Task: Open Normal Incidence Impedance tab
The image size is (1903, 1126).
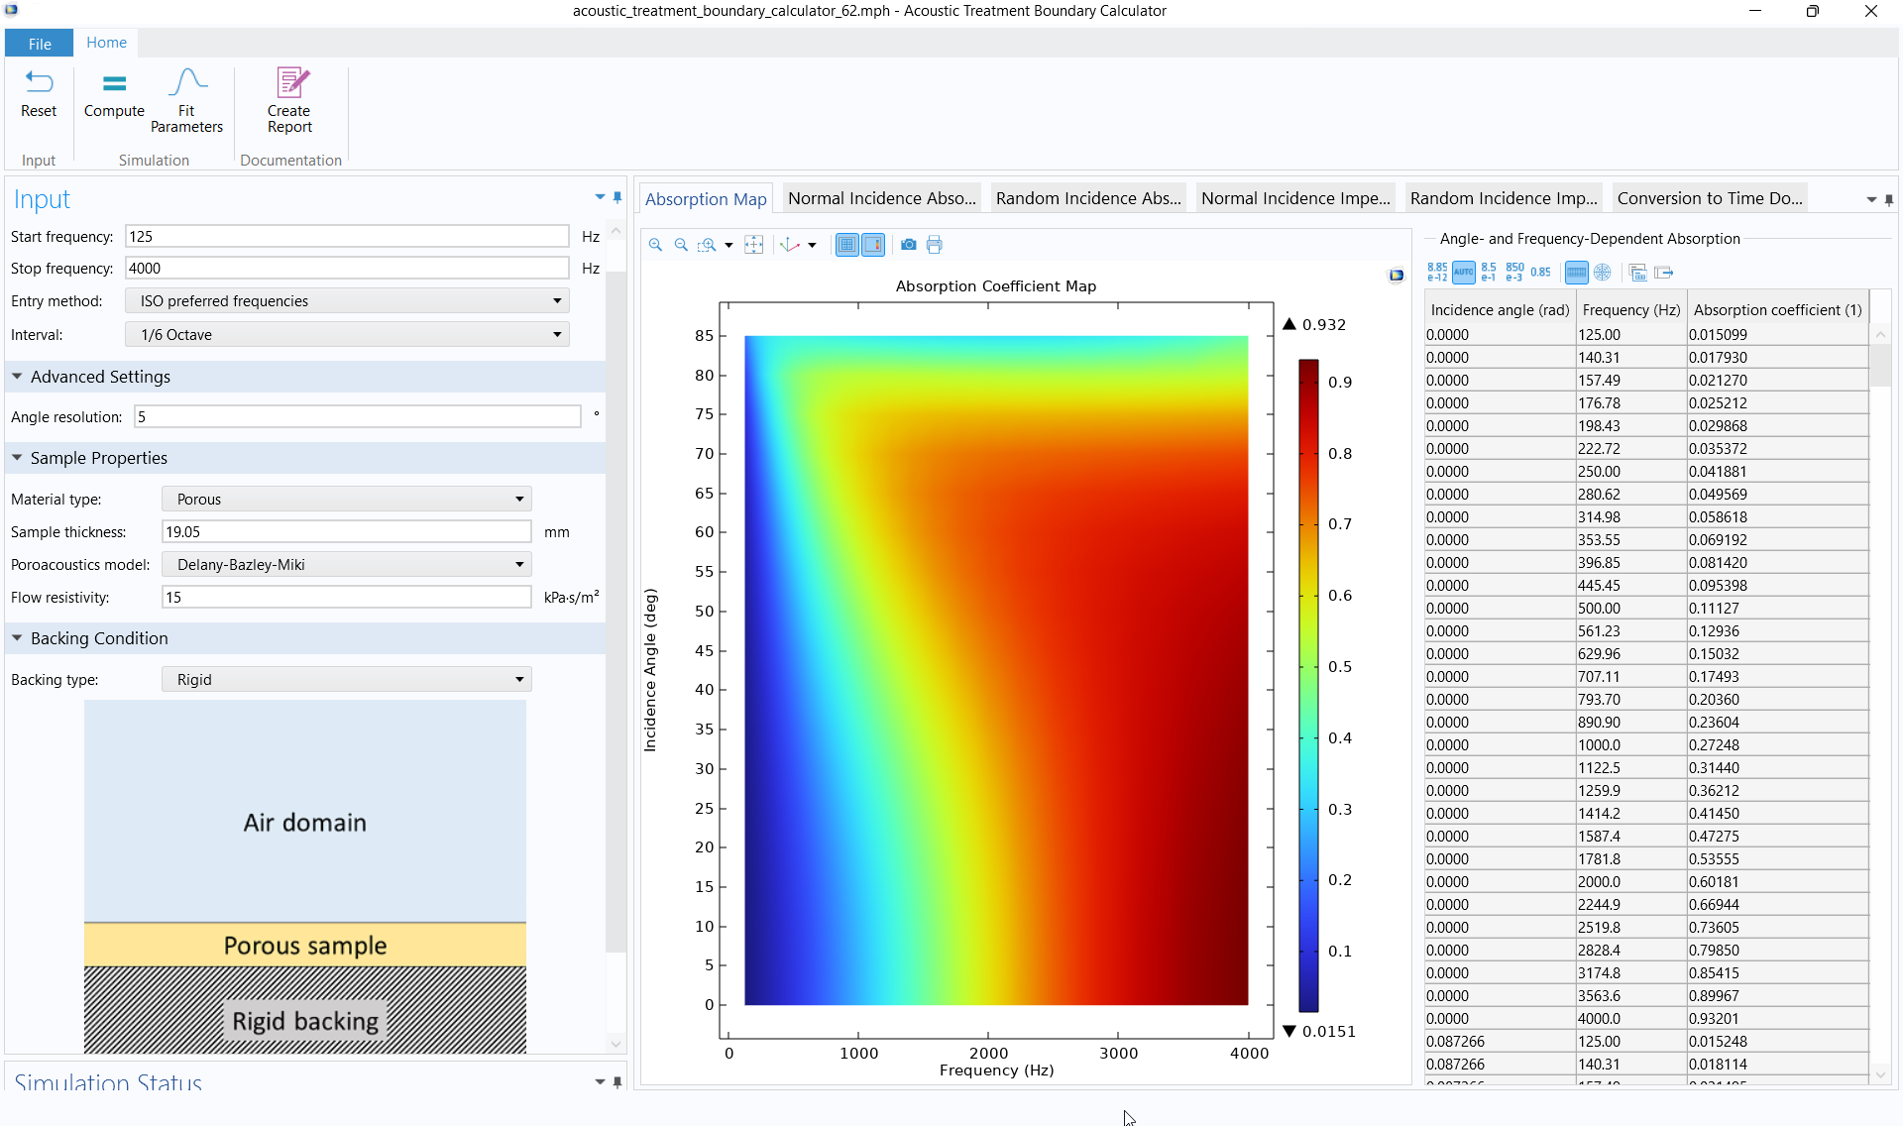Action: (x=1295, y=198)
